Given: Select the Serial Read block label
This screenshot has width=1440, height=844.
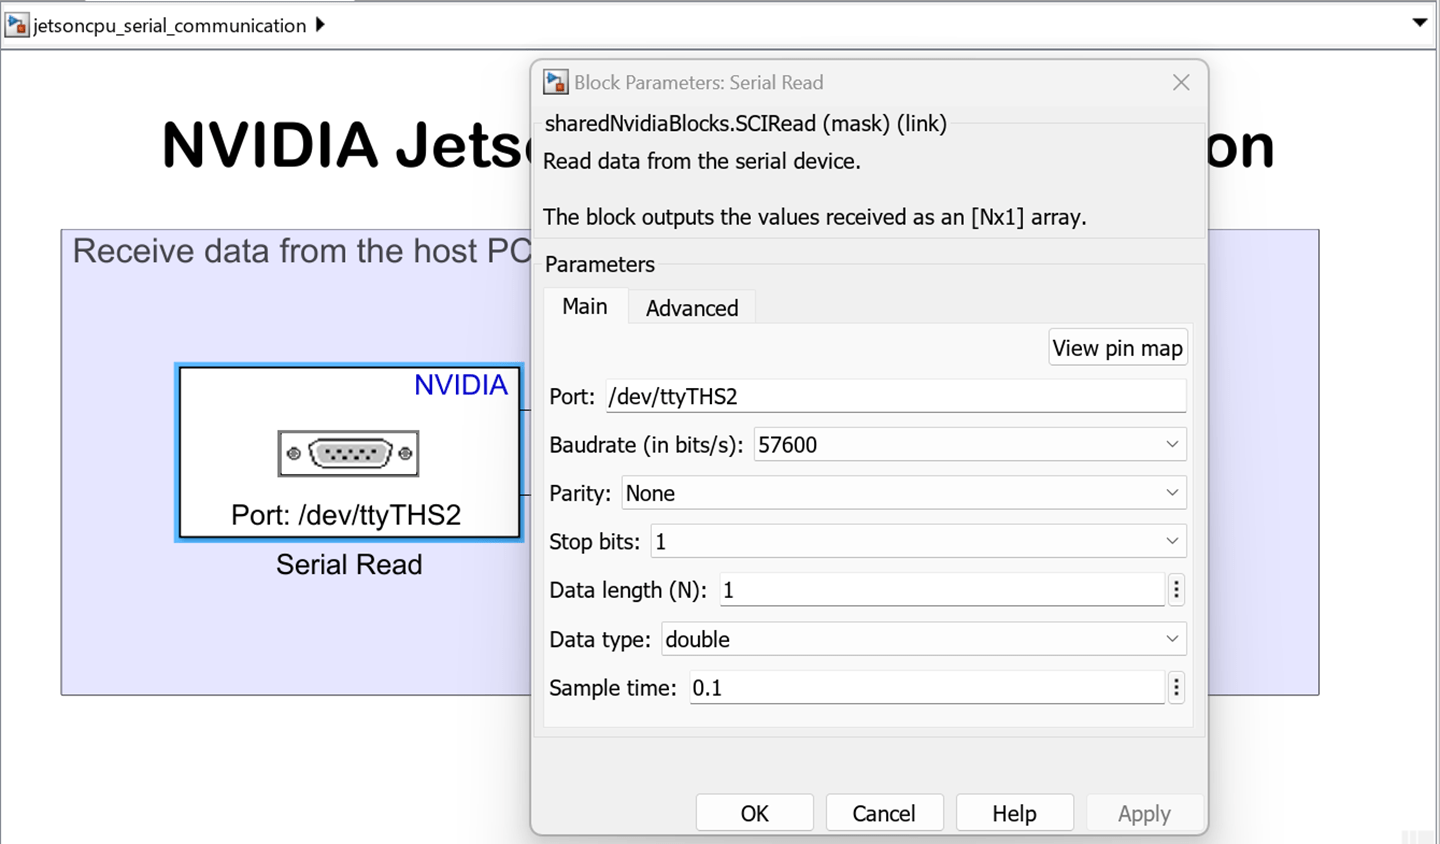Looking at the screenshot, I should [349, 565].
